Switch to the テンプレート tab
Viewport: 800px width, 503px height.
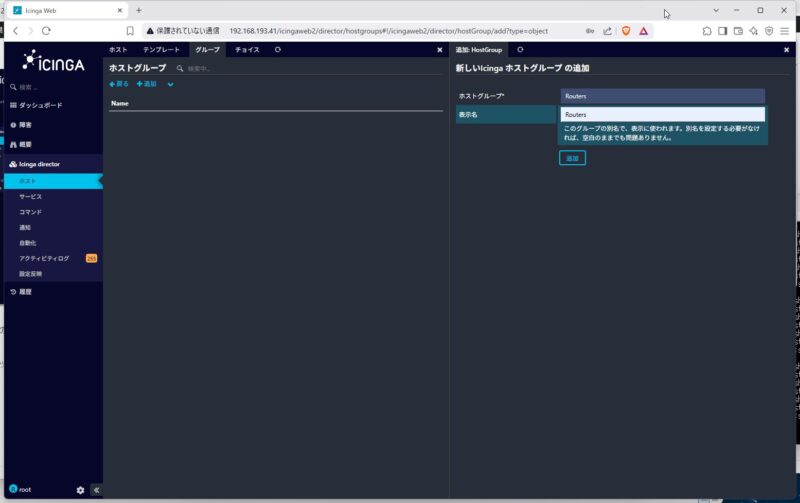161,49
